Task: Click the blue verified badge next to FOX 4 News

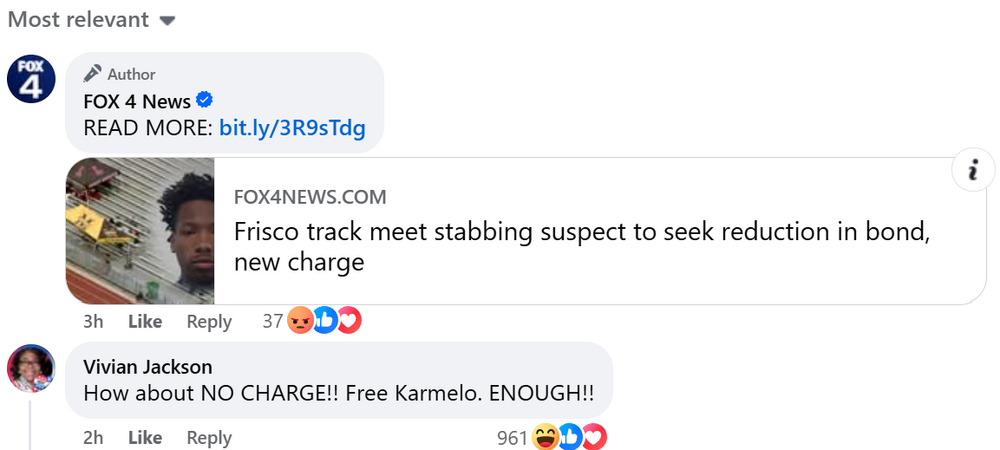Action: 203,101
